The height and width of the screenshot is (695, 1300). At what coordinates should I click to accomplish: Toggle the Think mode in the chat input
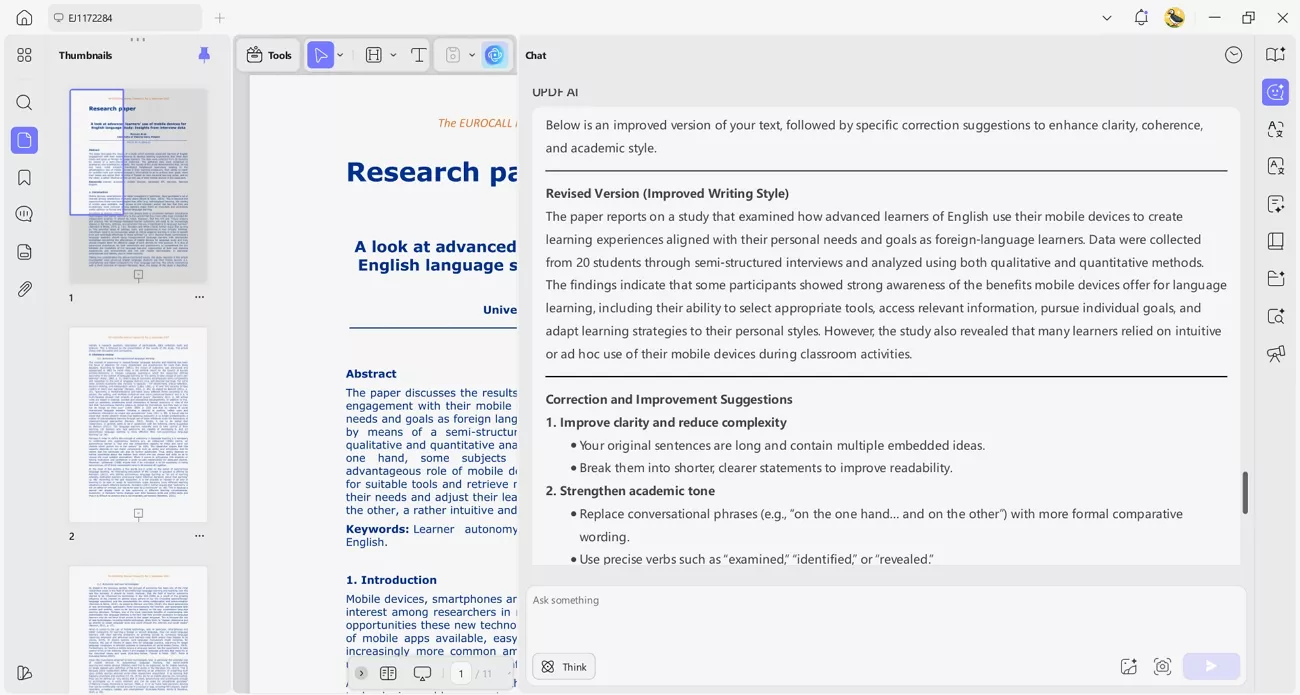[x=563, y=666]
